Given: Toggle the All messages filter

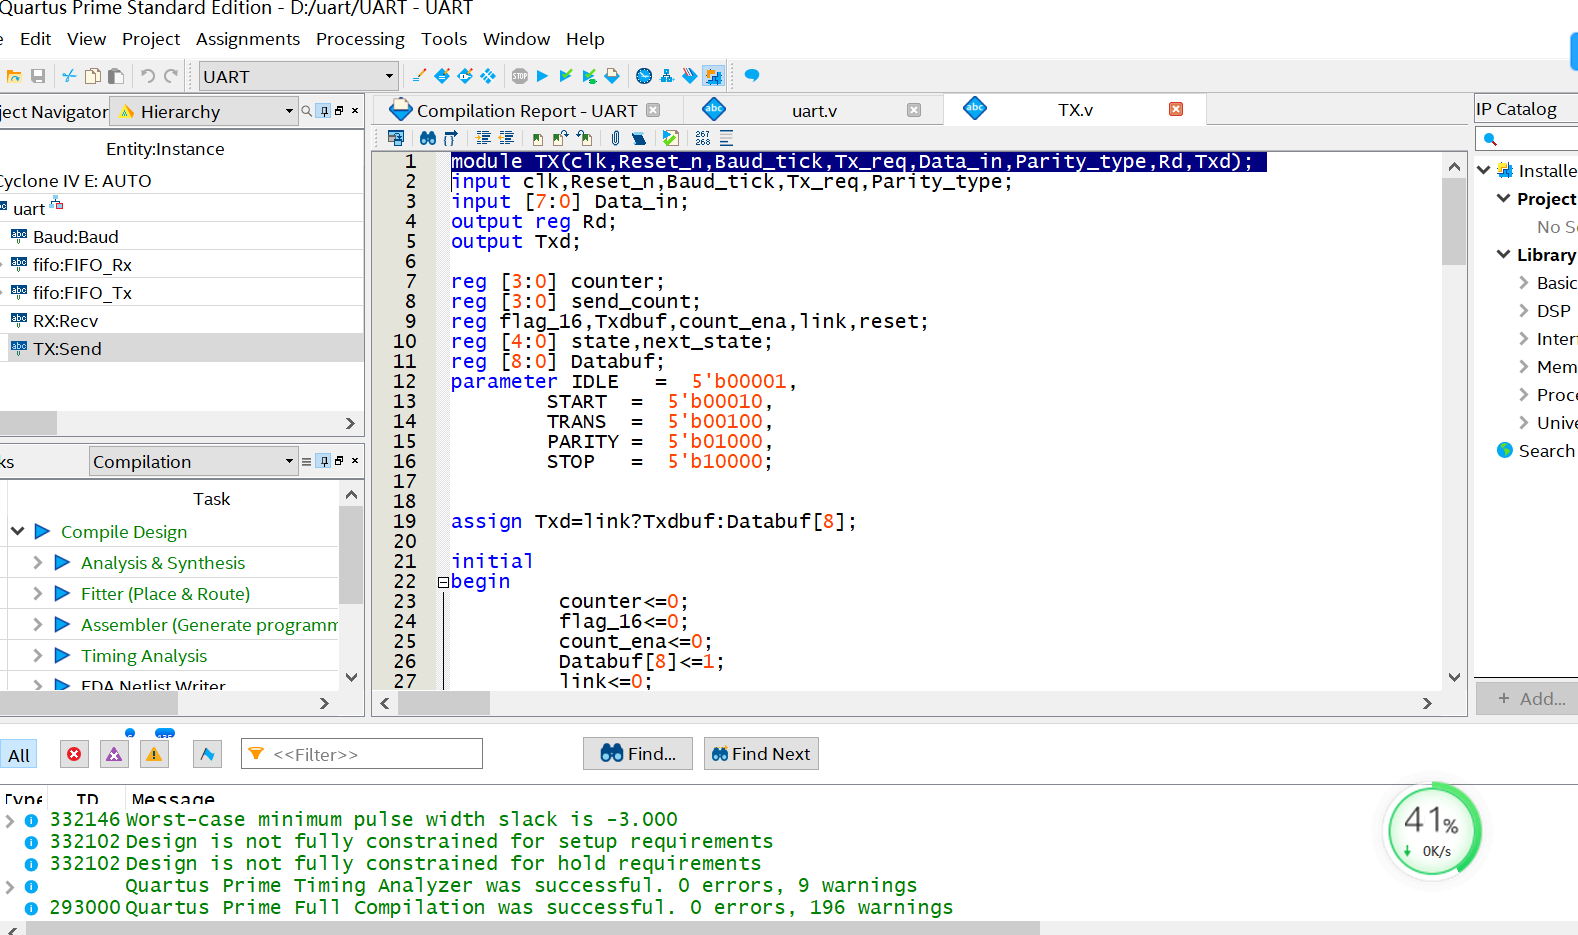Looking at the screenshot, I should click(x=19, y=755).
